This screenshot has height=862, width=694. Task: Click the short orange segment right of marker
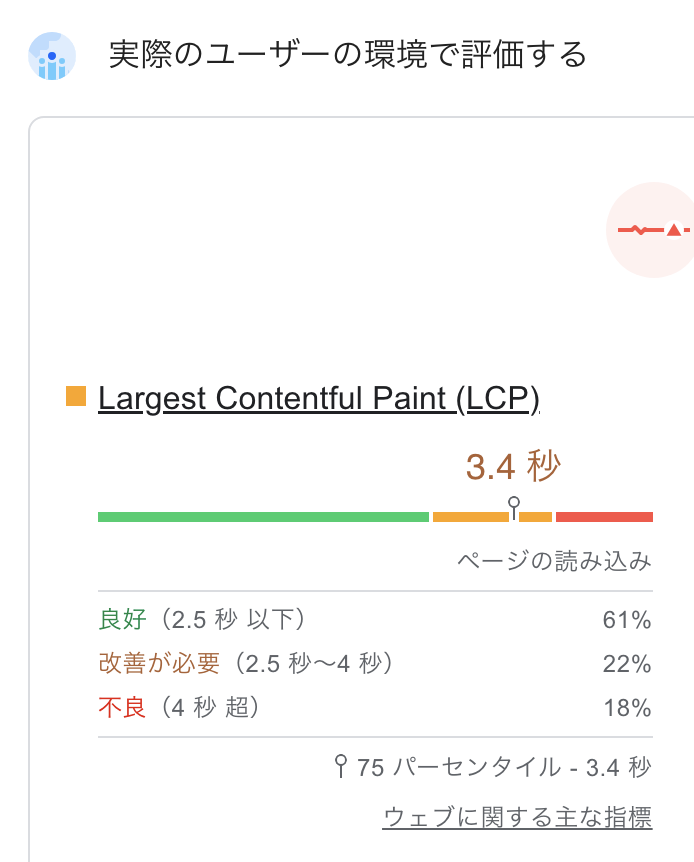point(536,517)
